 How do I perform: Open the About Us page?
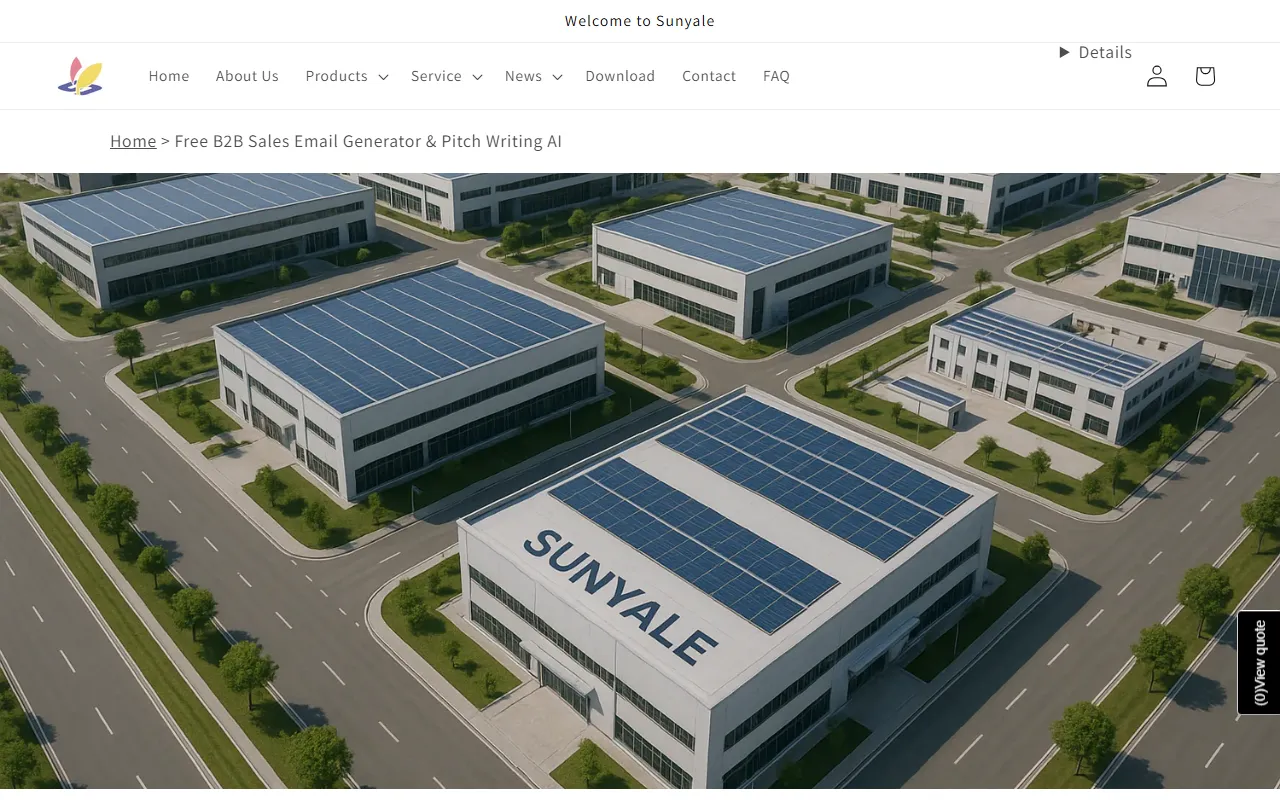pos(247,76)
